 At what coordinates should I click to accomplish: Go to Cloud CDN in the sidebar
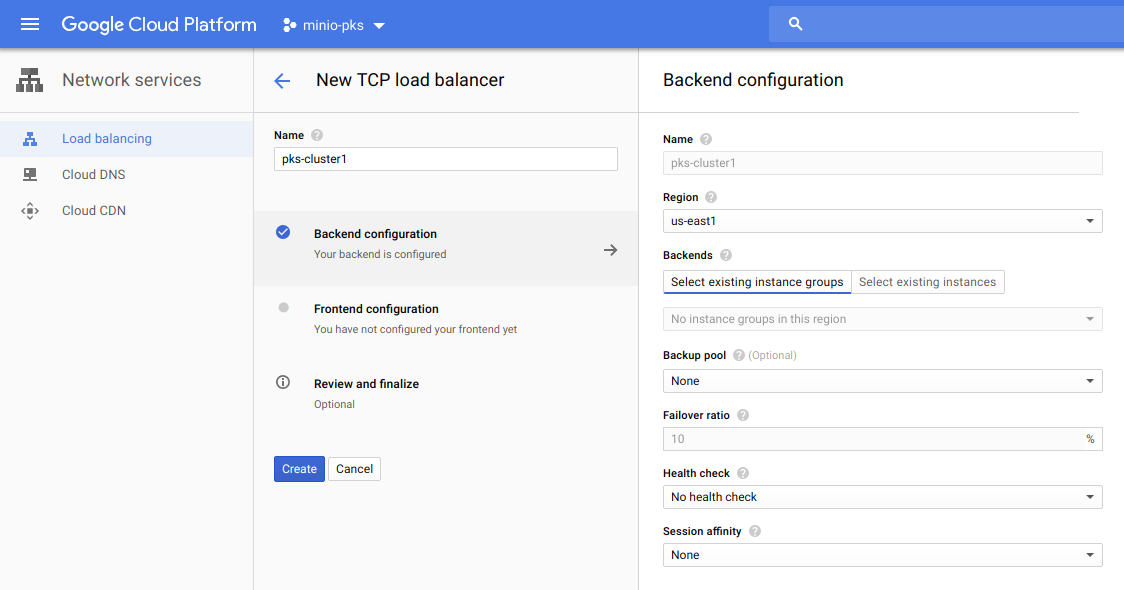click(93, 211)
